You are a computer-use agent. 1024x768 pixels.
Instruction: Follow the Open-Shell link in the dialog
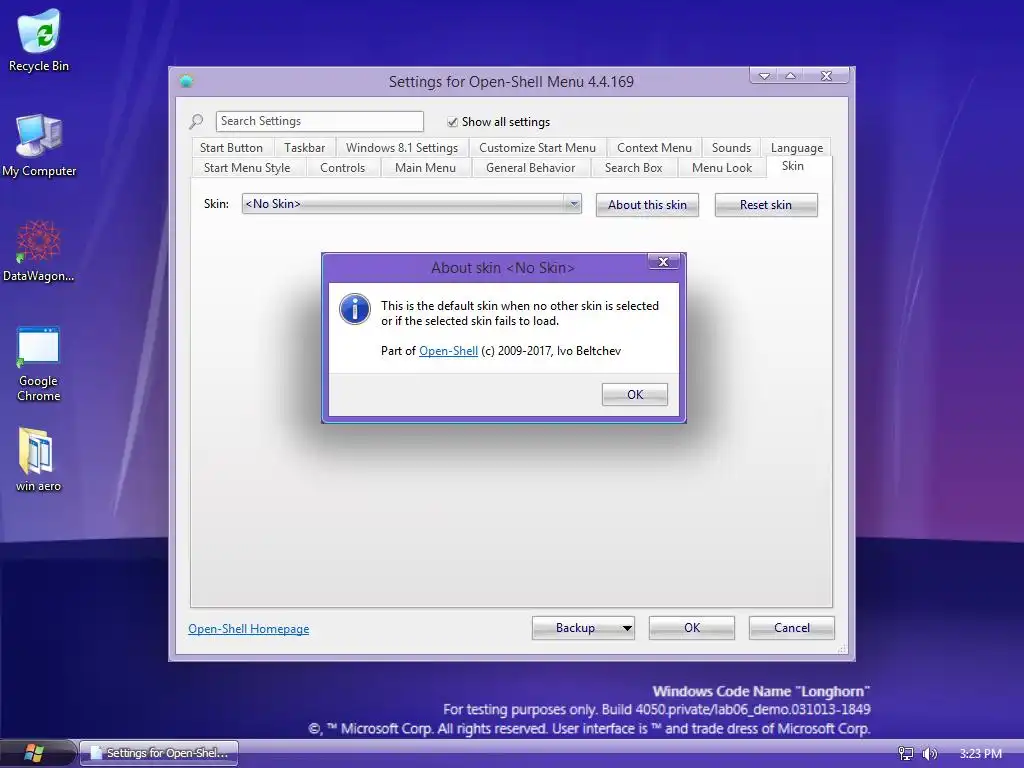tap(448, 351)
